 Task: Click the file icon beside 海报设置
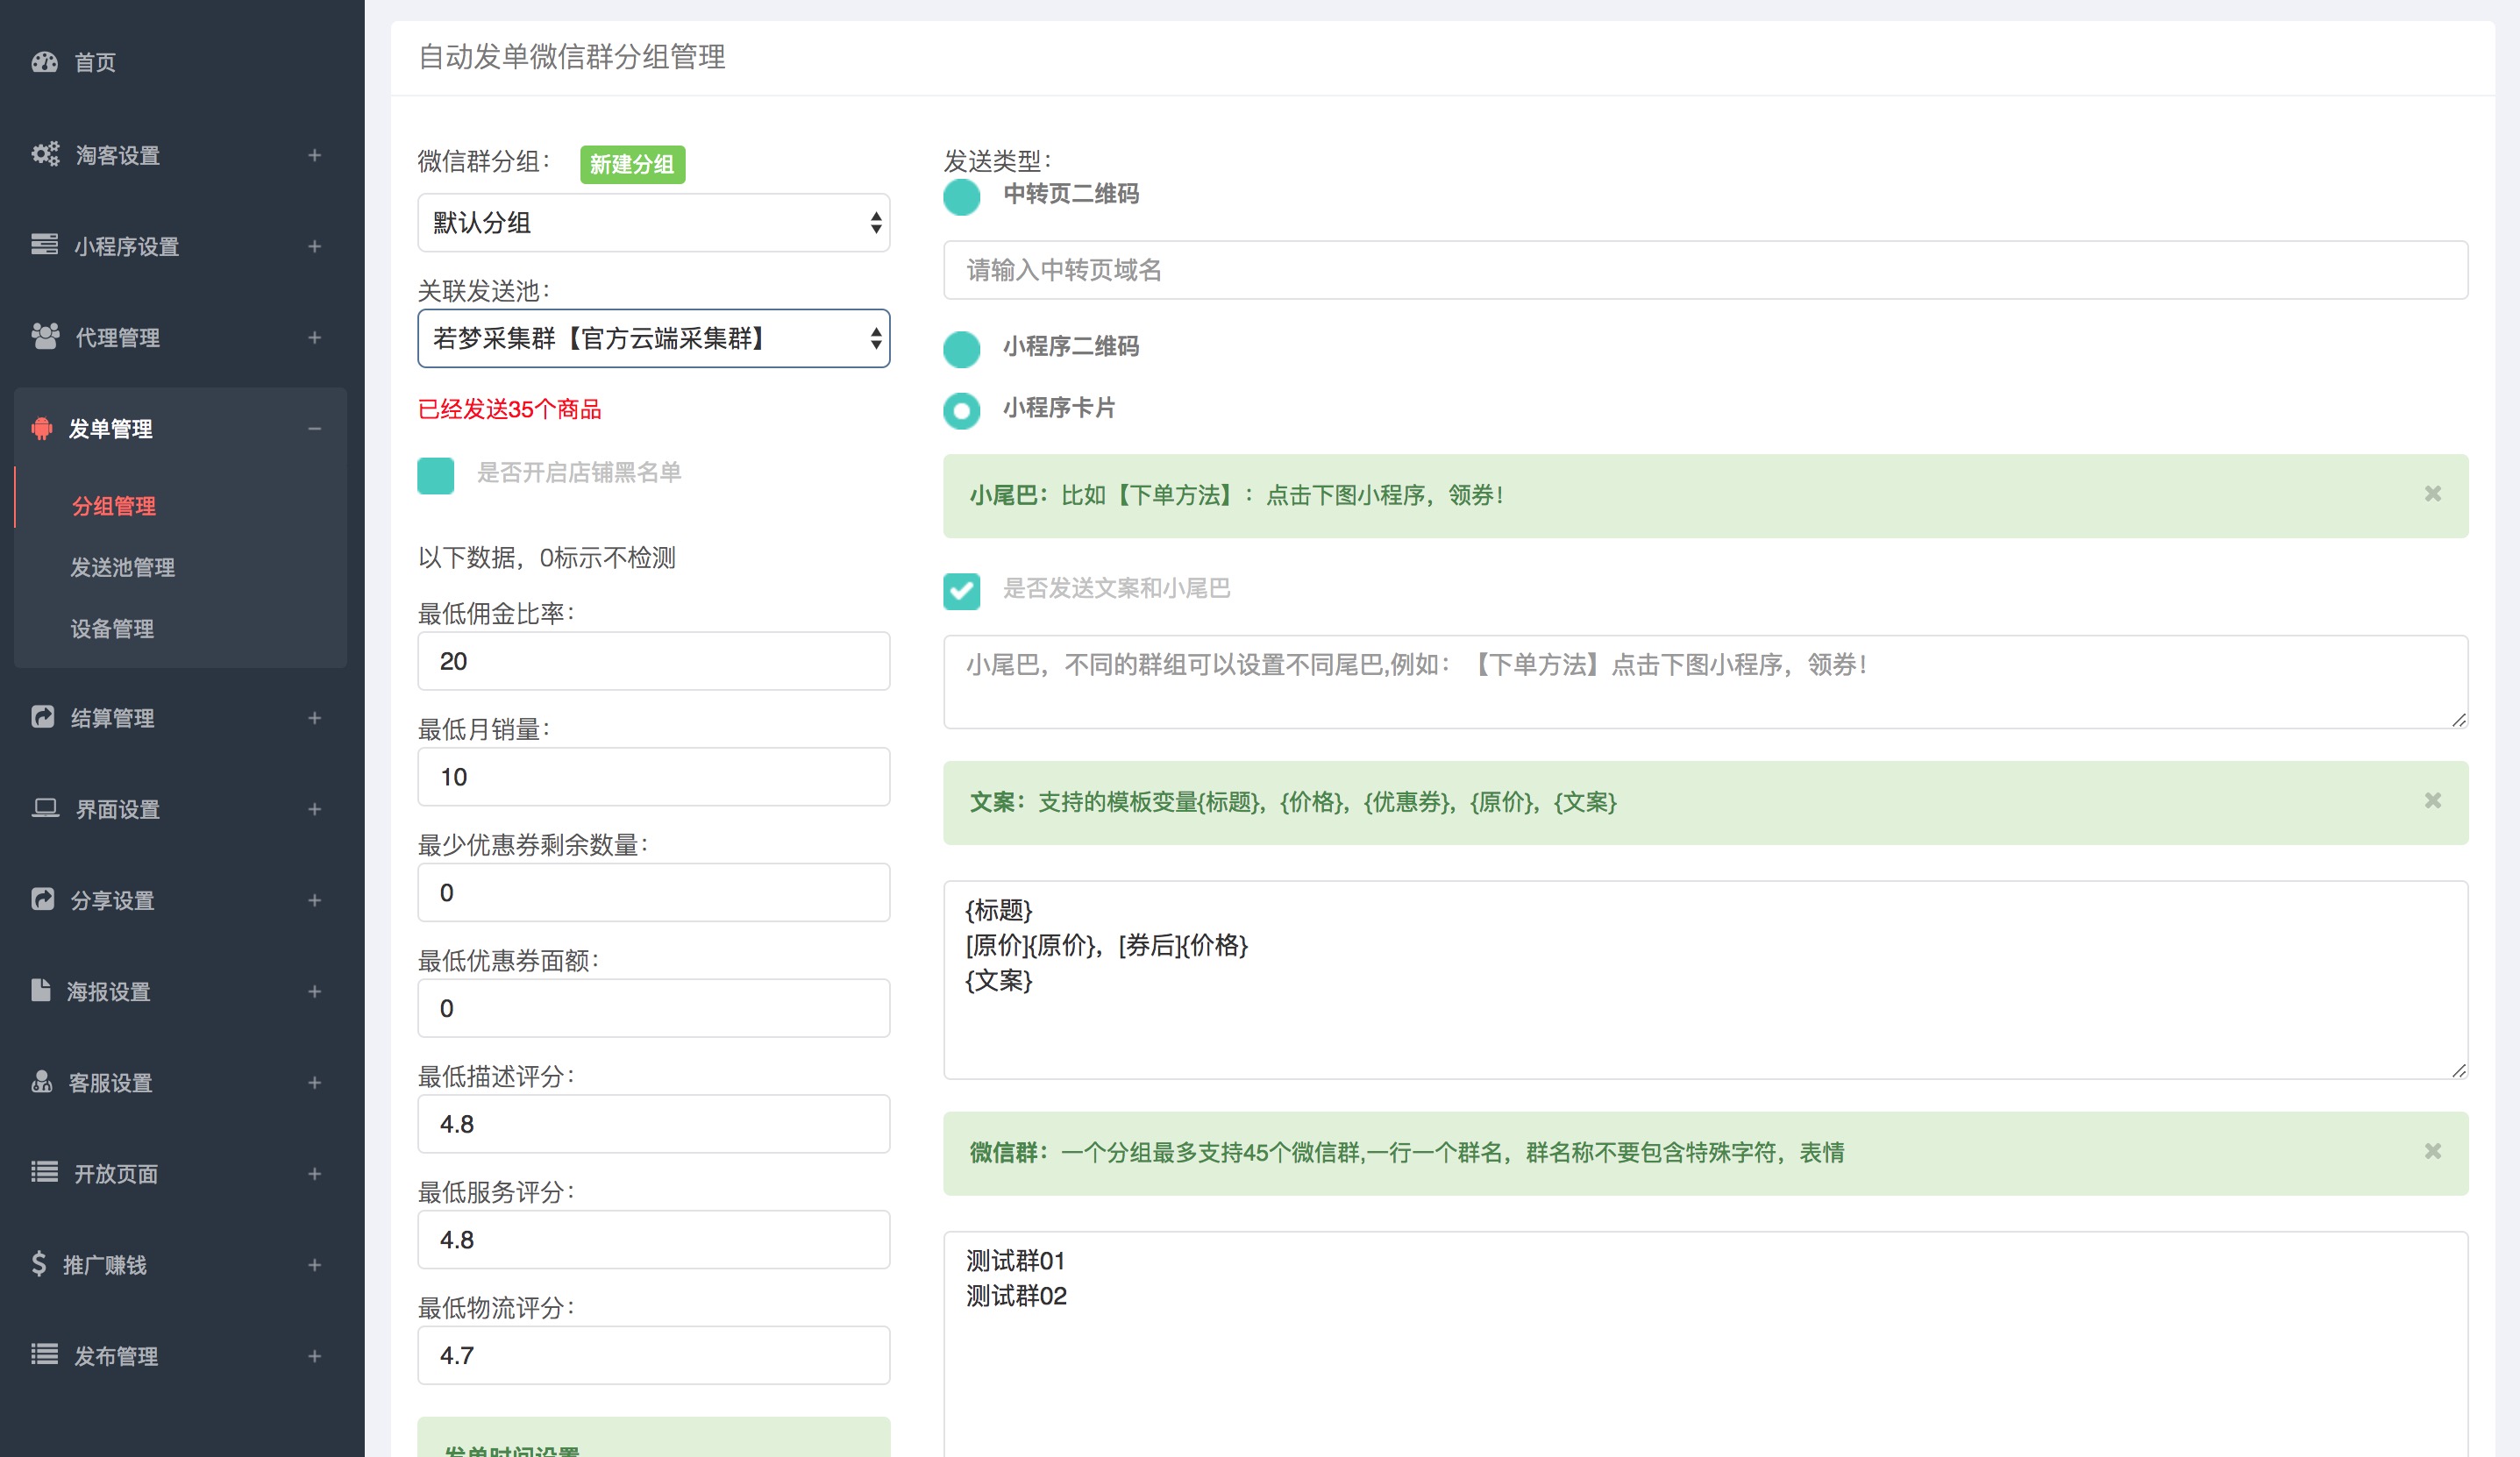tap(41, 990)
